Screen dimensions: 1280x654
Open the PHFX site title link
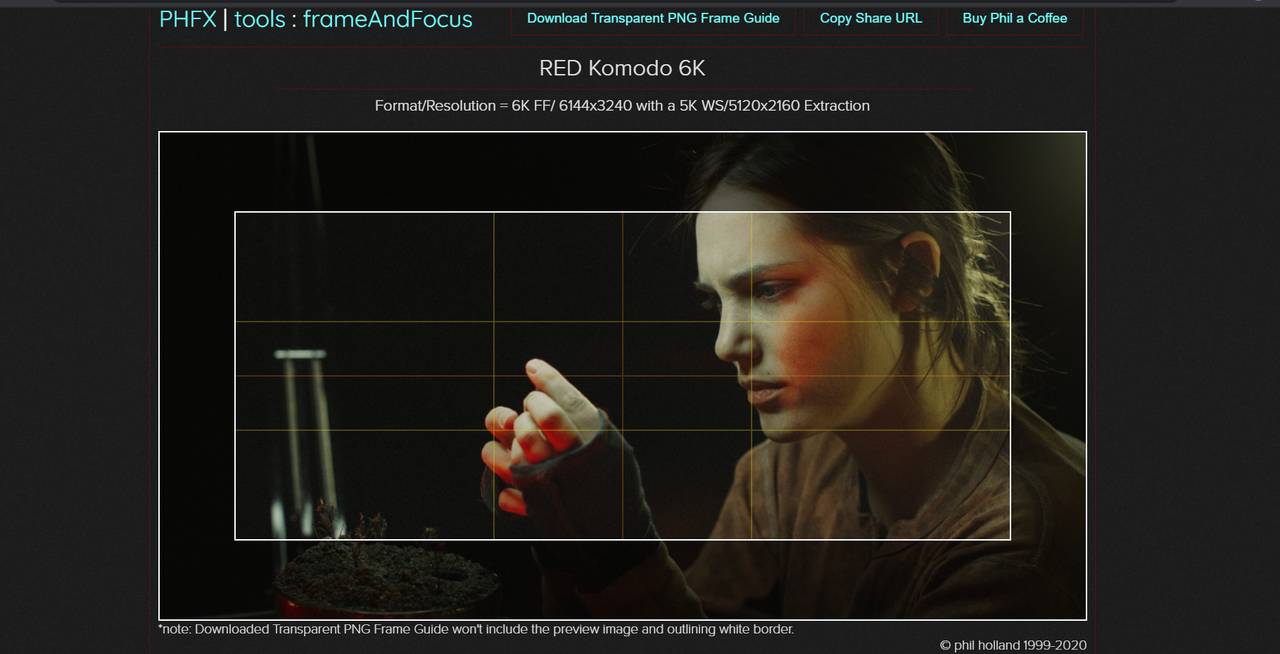click(x=188, y=18)
